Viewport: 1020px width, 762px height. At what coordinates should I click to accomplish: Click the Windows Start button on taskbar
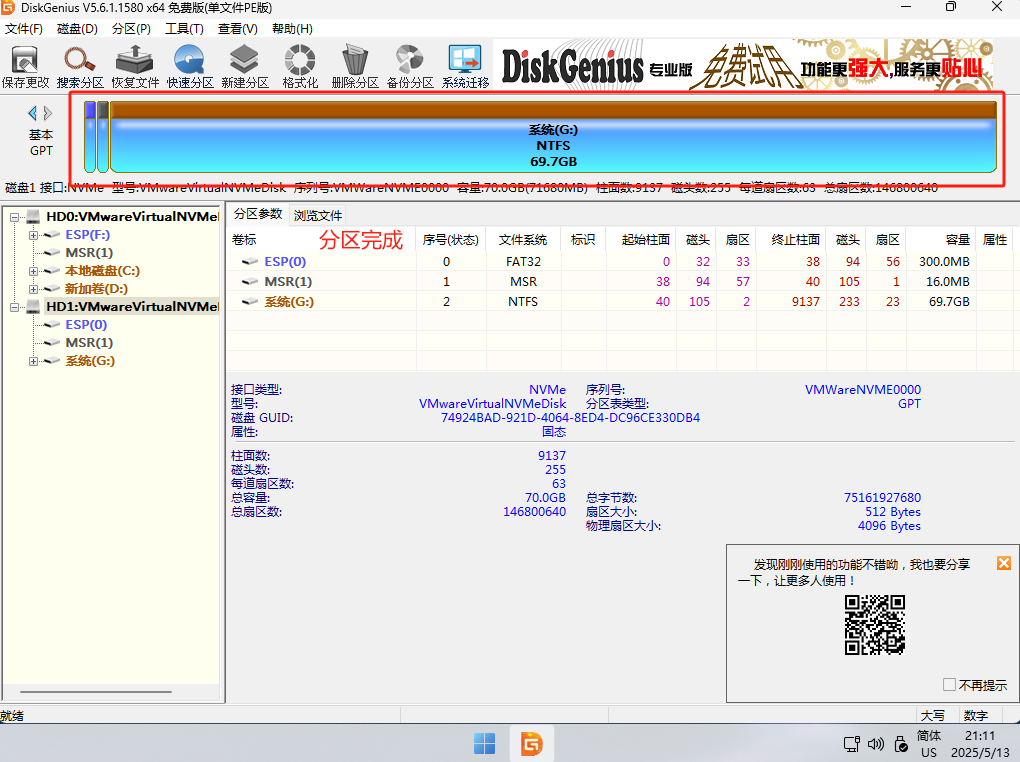point(484,743)
